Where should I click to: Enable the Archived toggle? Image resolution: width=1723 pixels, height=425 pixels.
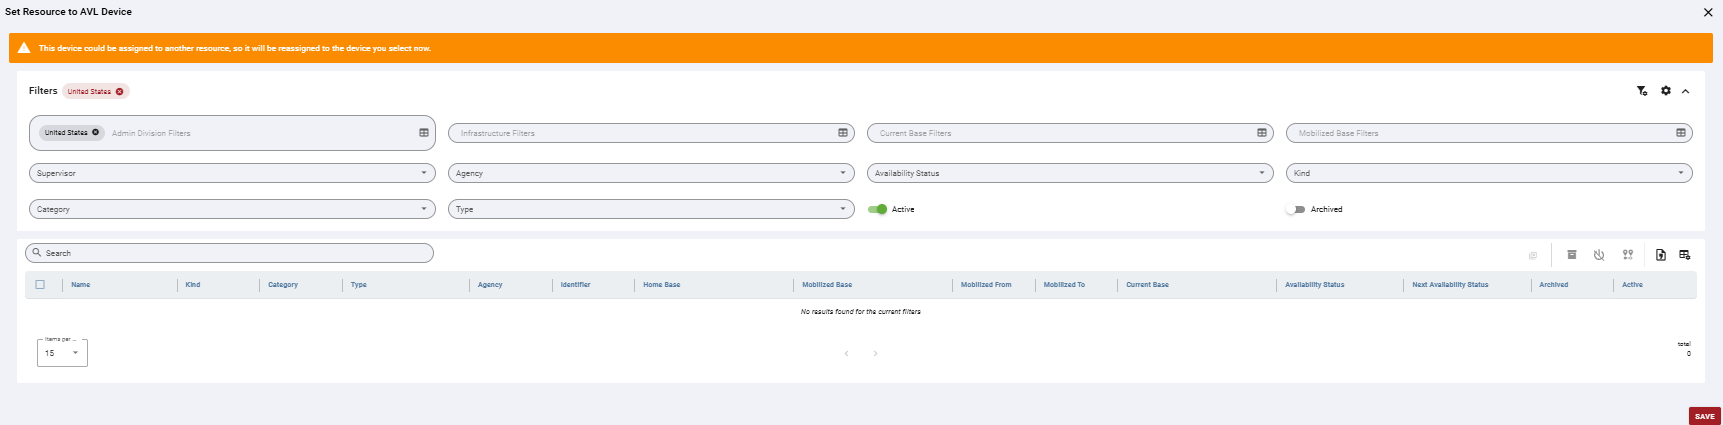click(x=1296, y=209)
